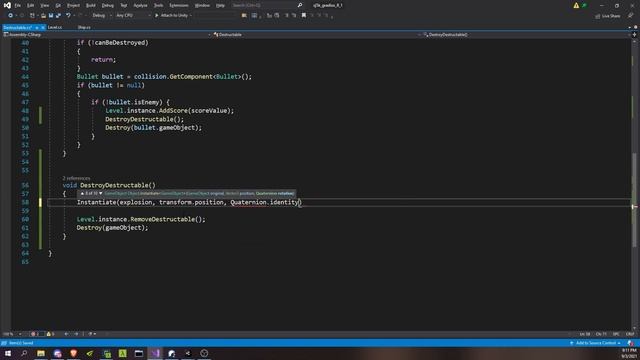640x360 pixels.
Task: Open the View menu
Action: coord(44,6)
